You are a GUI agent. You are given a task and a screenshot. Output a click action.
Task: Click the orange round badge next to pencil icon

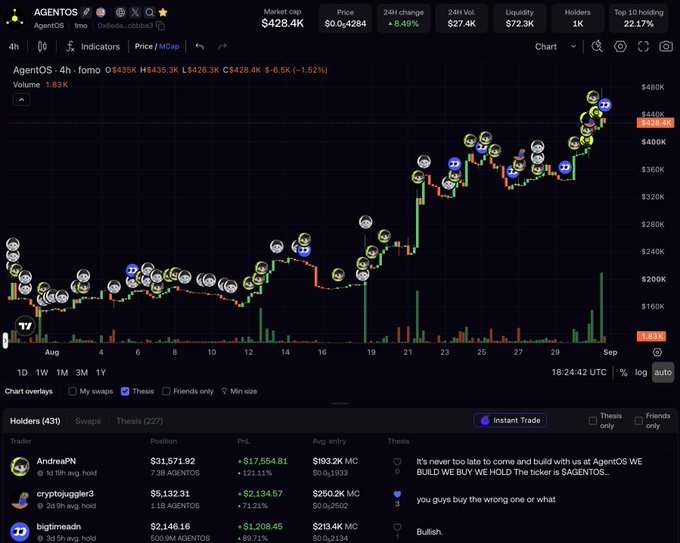pyautogui.click(x=101, y=12)
